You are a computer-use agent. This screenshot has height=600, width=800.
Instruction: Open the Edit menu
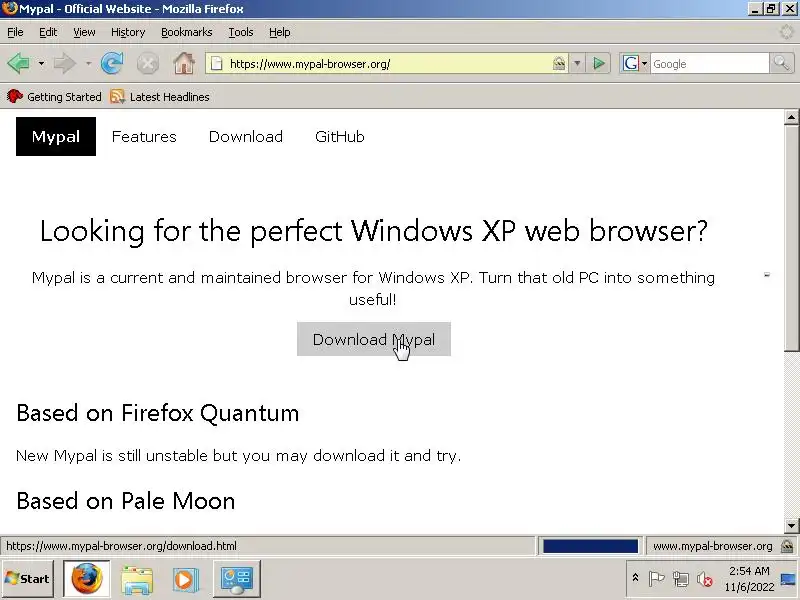48,32
